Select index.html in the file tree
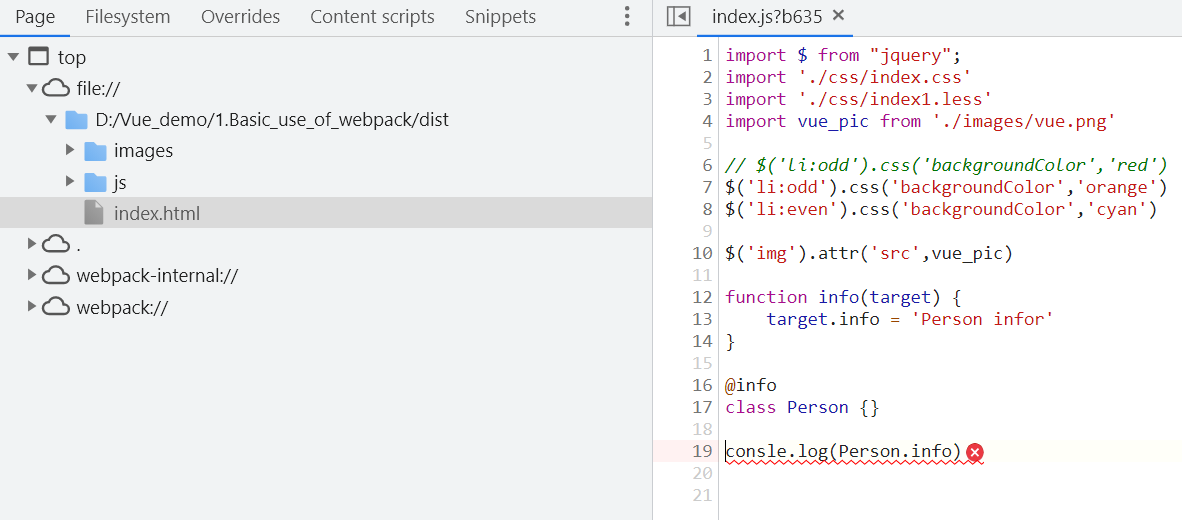This screenshot has width=1182, height=520. click(157, 213)
